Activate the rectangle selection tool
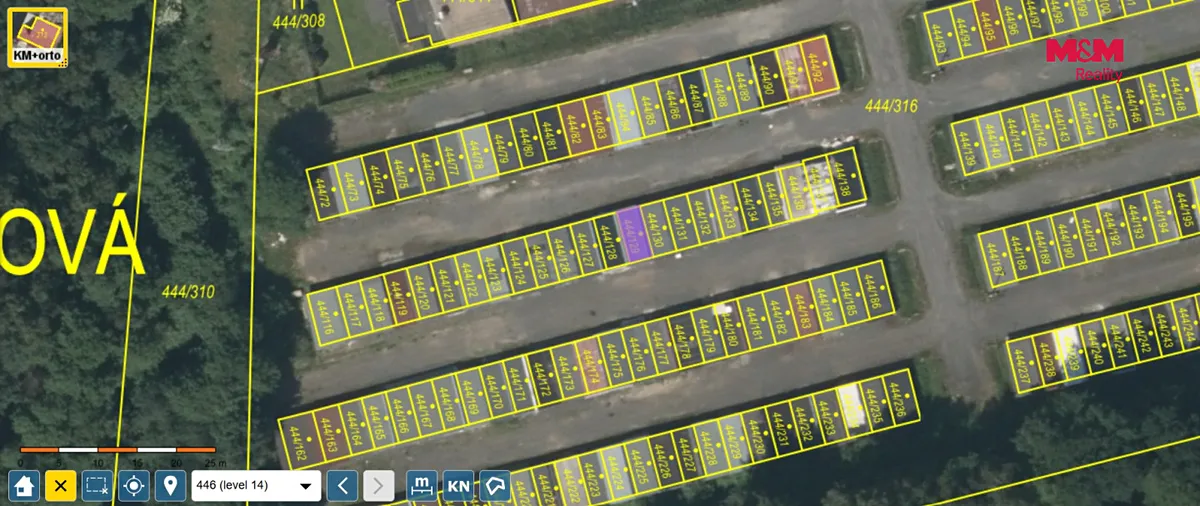 [97, 486]
